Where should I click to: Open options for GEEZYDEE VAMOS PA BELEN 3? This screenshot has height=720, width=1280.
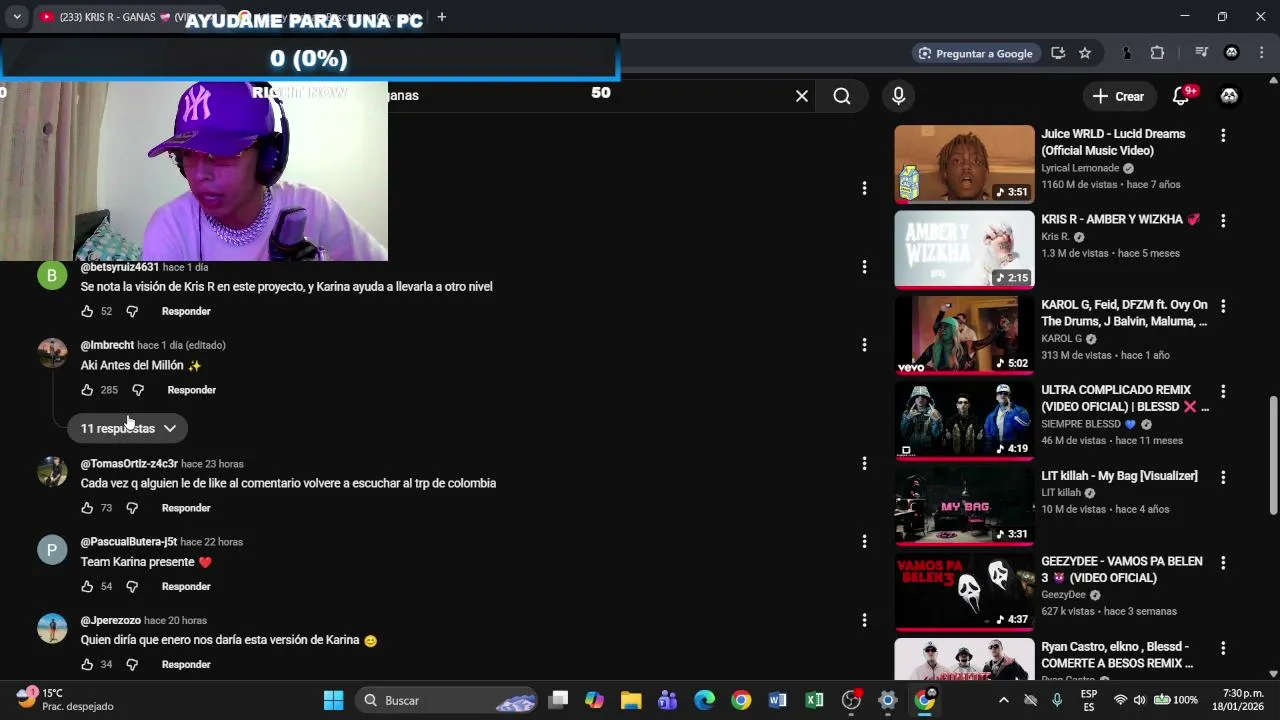[x=1223, y=563]
